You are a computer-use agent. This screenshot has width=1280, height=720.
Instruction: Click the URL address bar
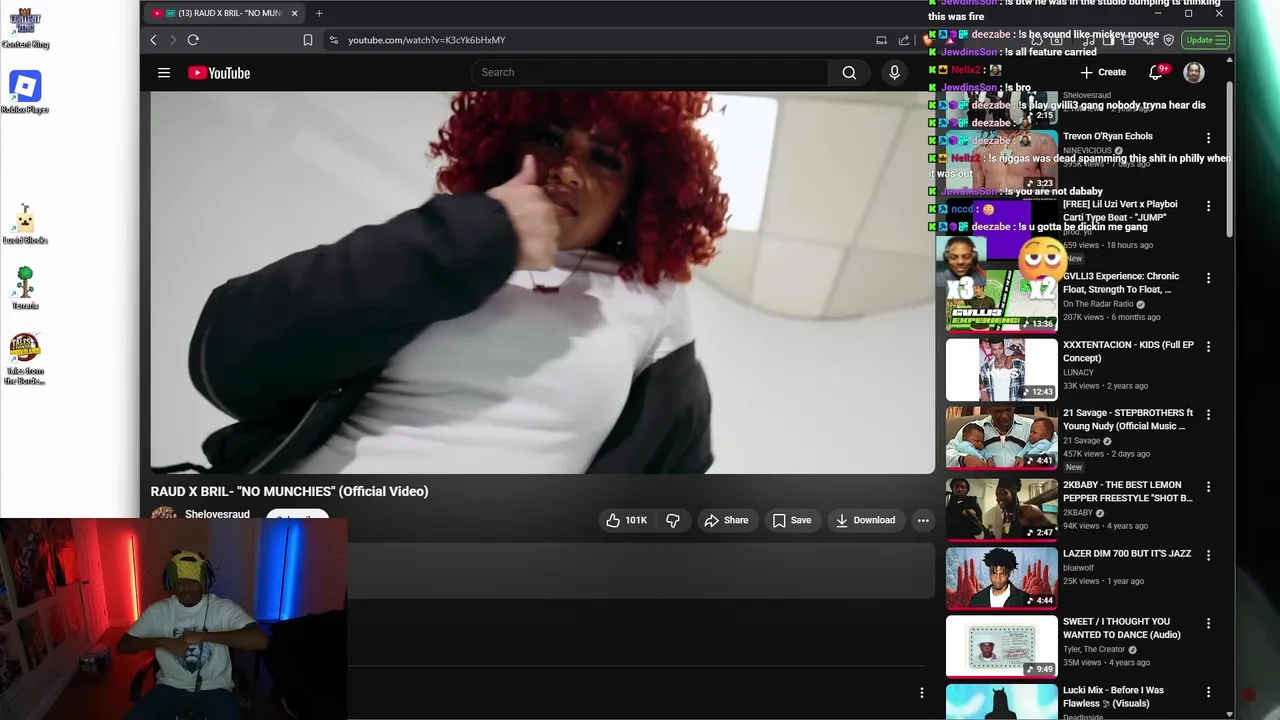[600, 40]
